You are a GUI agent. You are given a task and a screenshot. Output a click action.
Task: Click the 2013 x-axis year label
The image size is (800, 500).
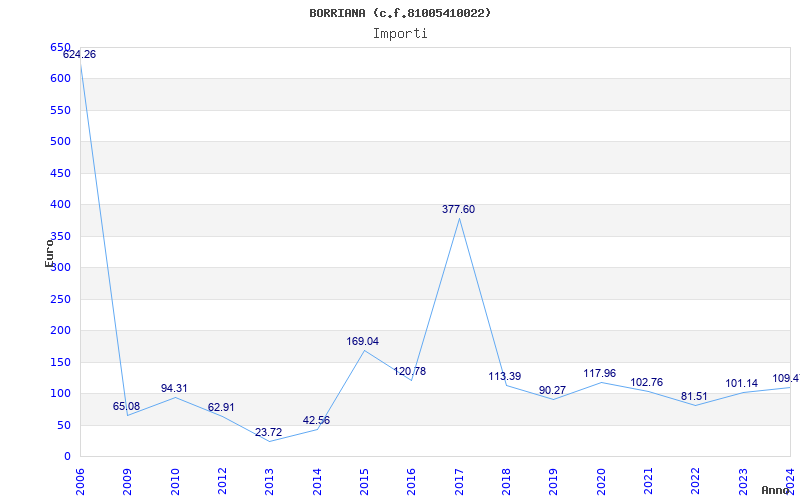click(x=270, y=482)
